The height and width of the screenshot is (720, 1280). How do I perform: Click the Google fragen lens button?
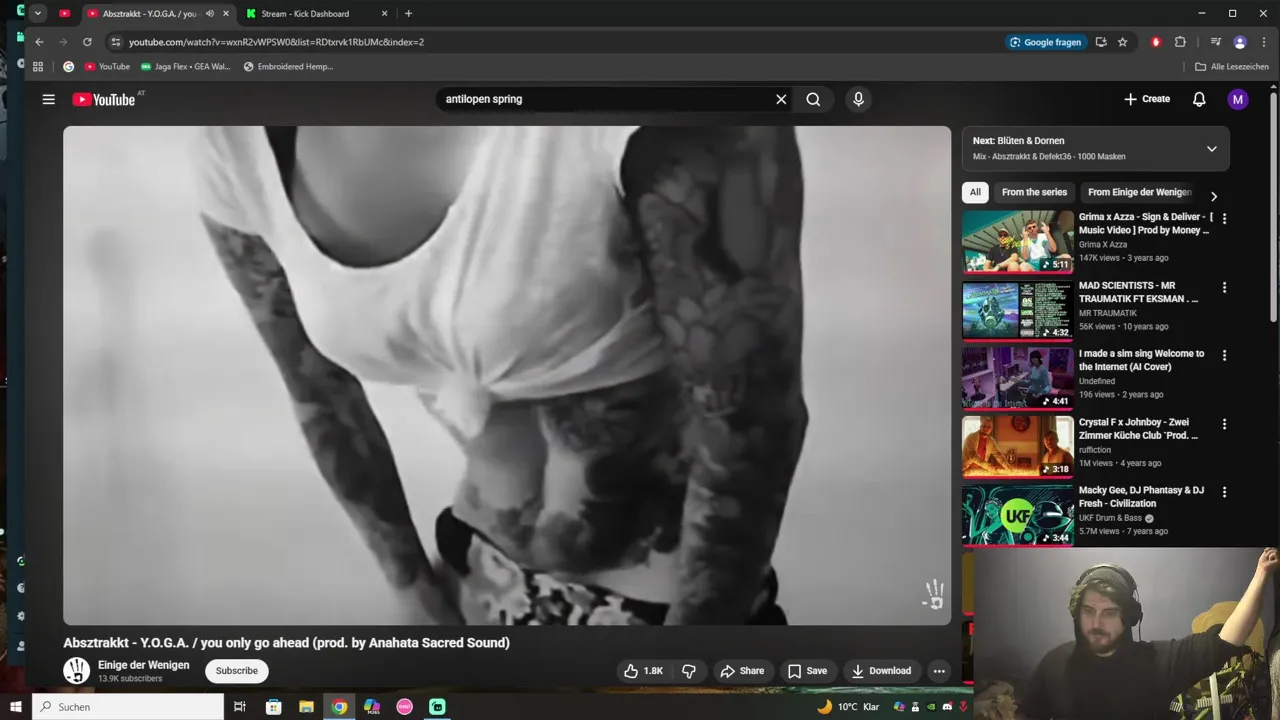click(x=1046, y=42)
